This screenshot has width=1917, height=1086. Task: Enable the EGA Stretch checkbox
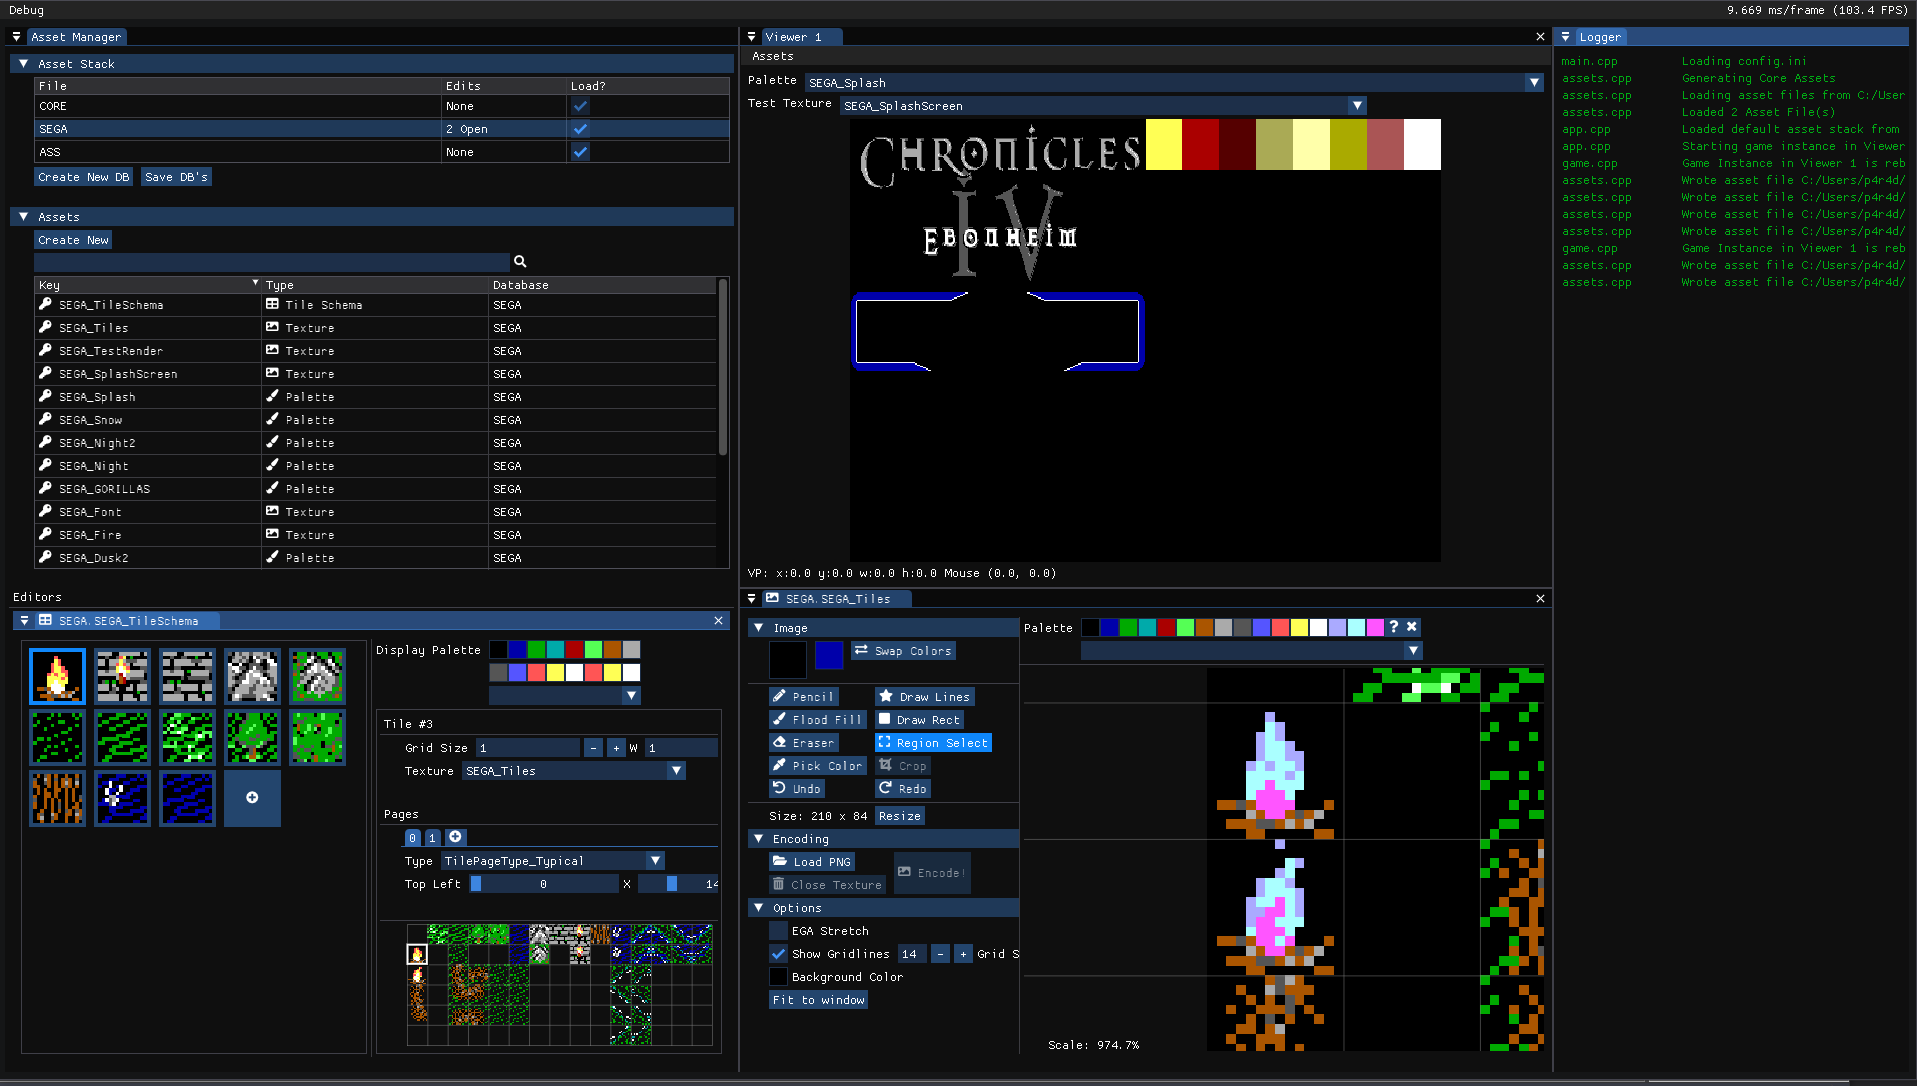(x=778, y=931)
